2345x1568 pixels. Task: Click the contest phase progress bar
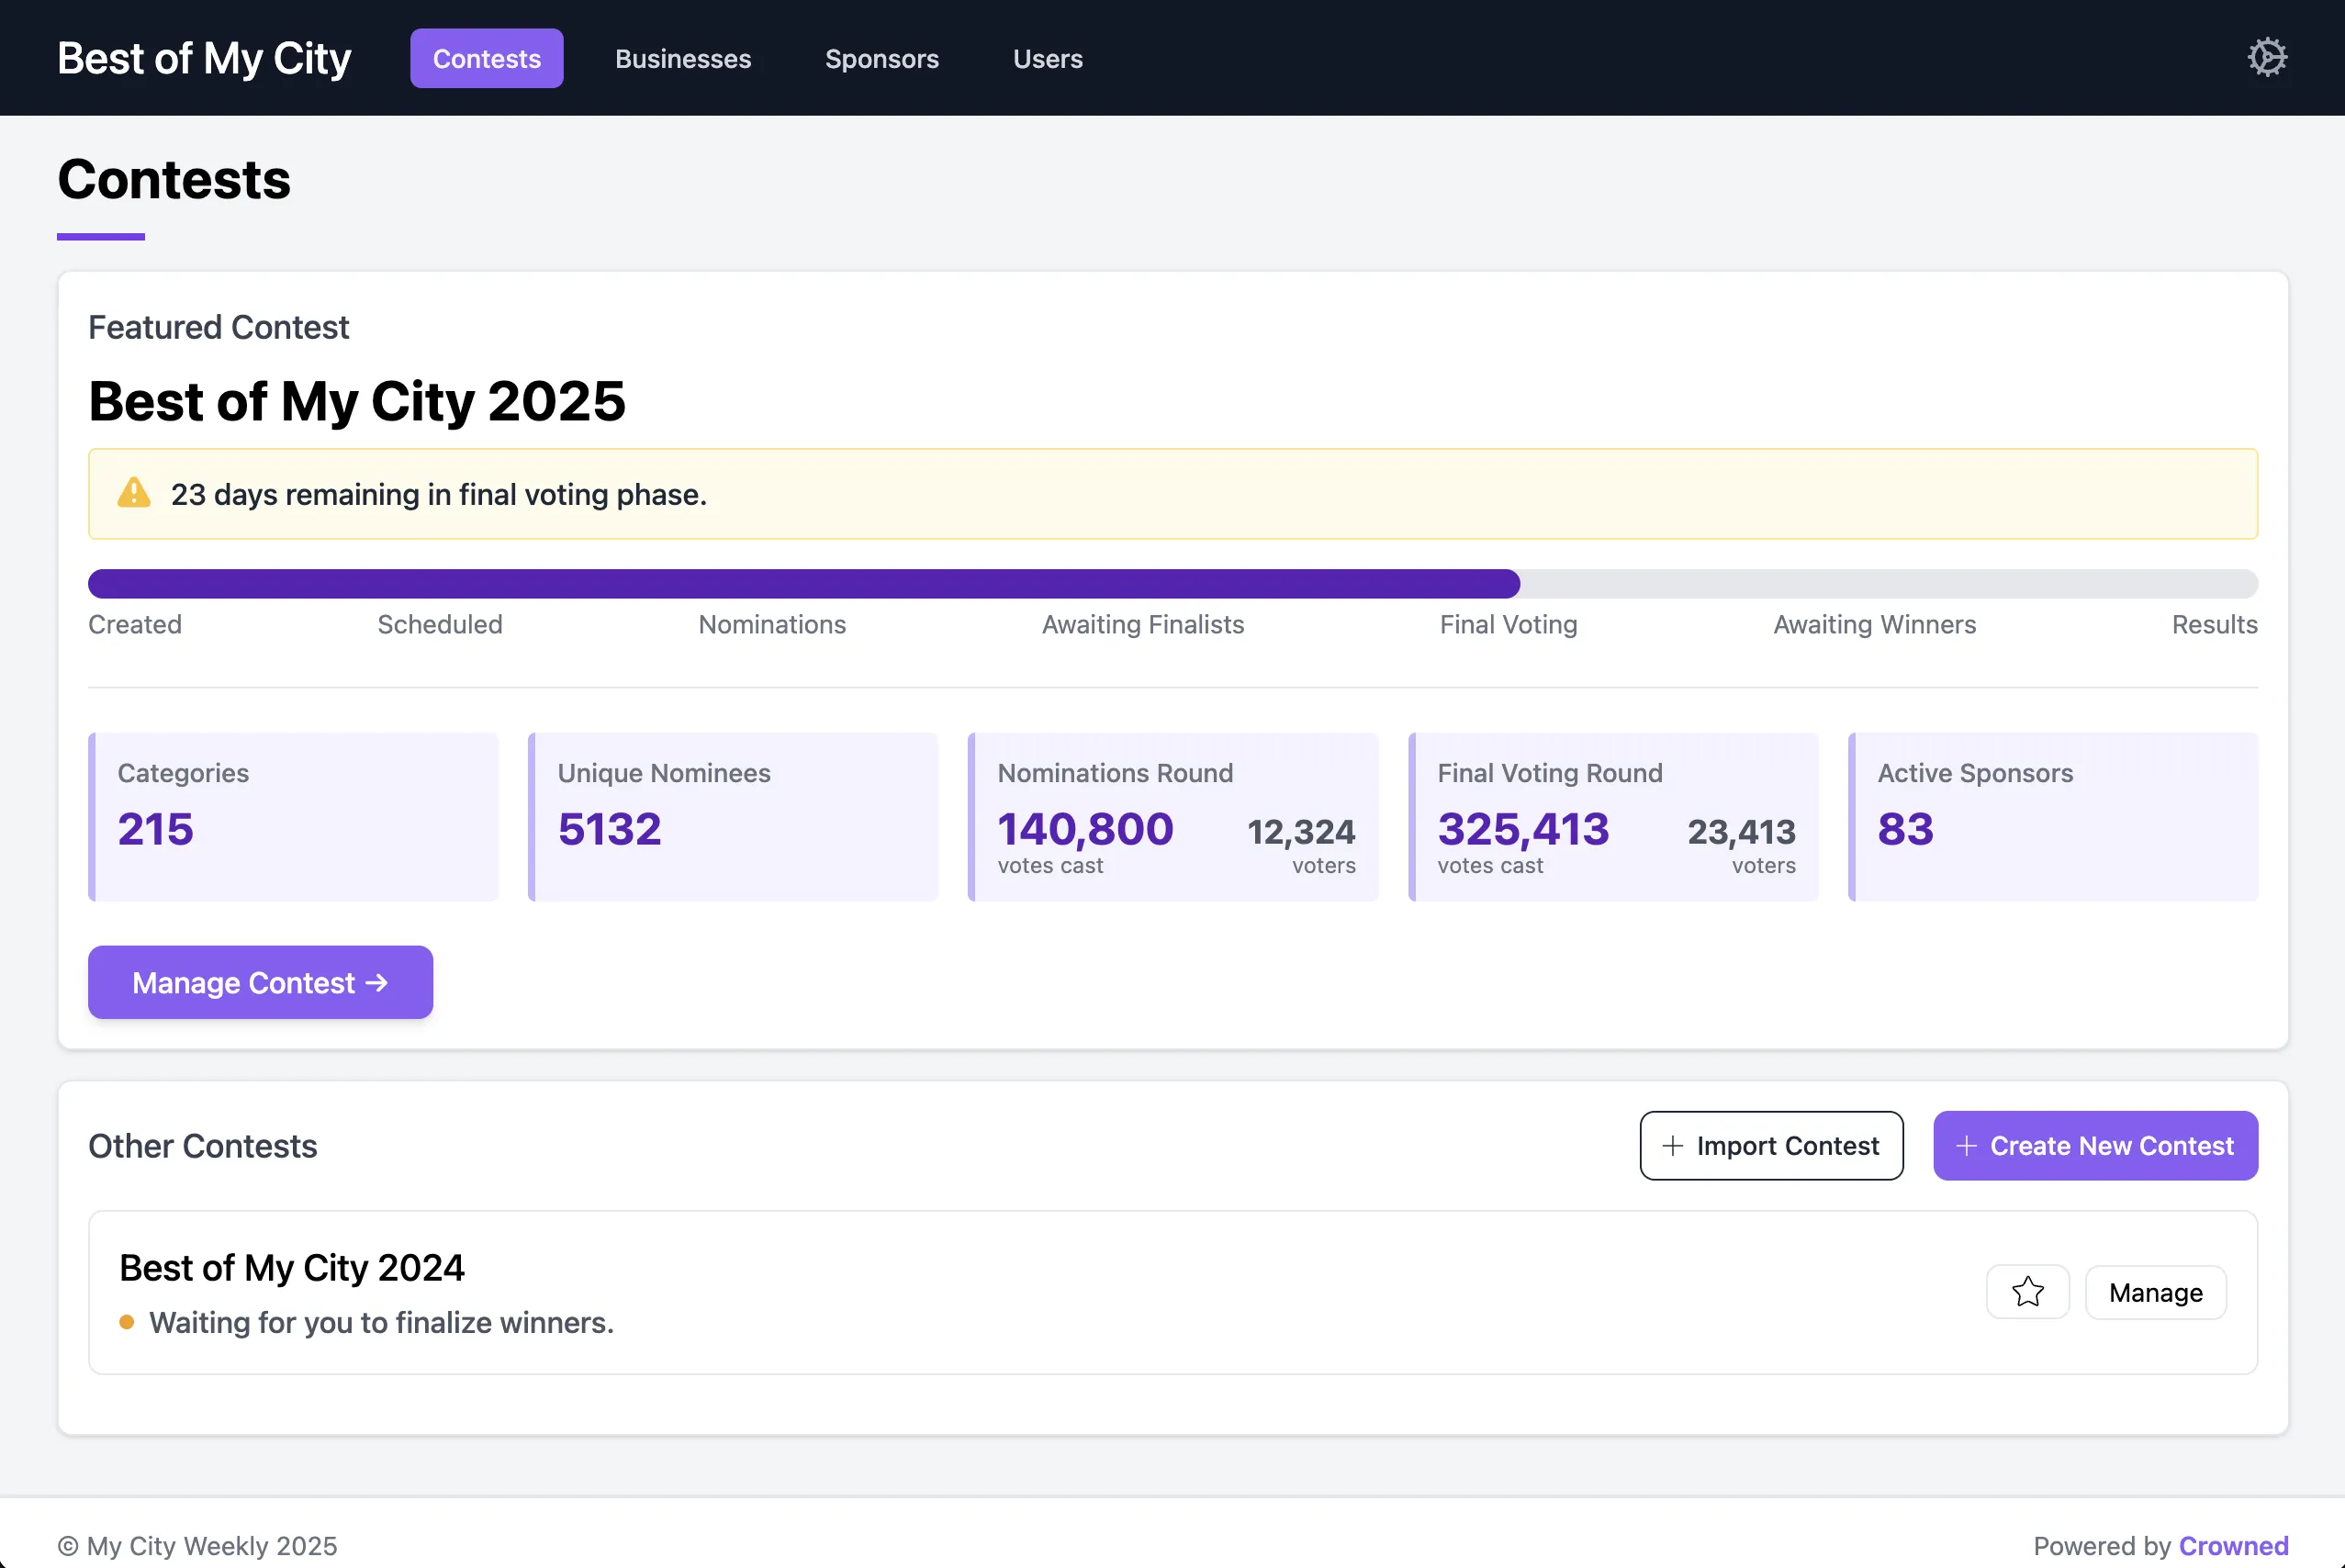1172,584
